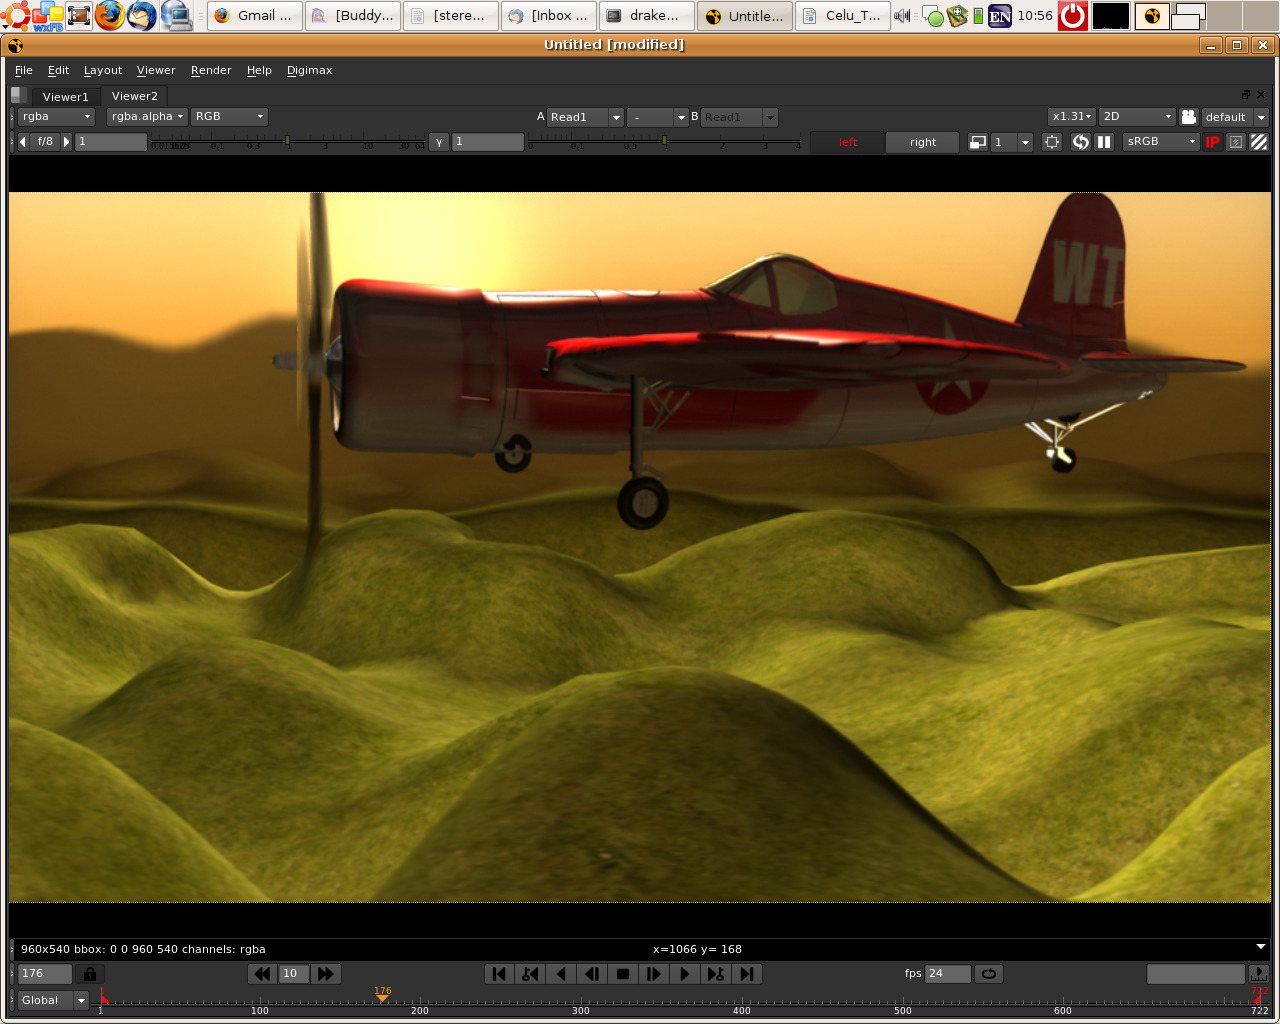The width and height of the screenshot is (1280, 1024).
Task: Play the sequence backward
Action: (x=561, y=974)
